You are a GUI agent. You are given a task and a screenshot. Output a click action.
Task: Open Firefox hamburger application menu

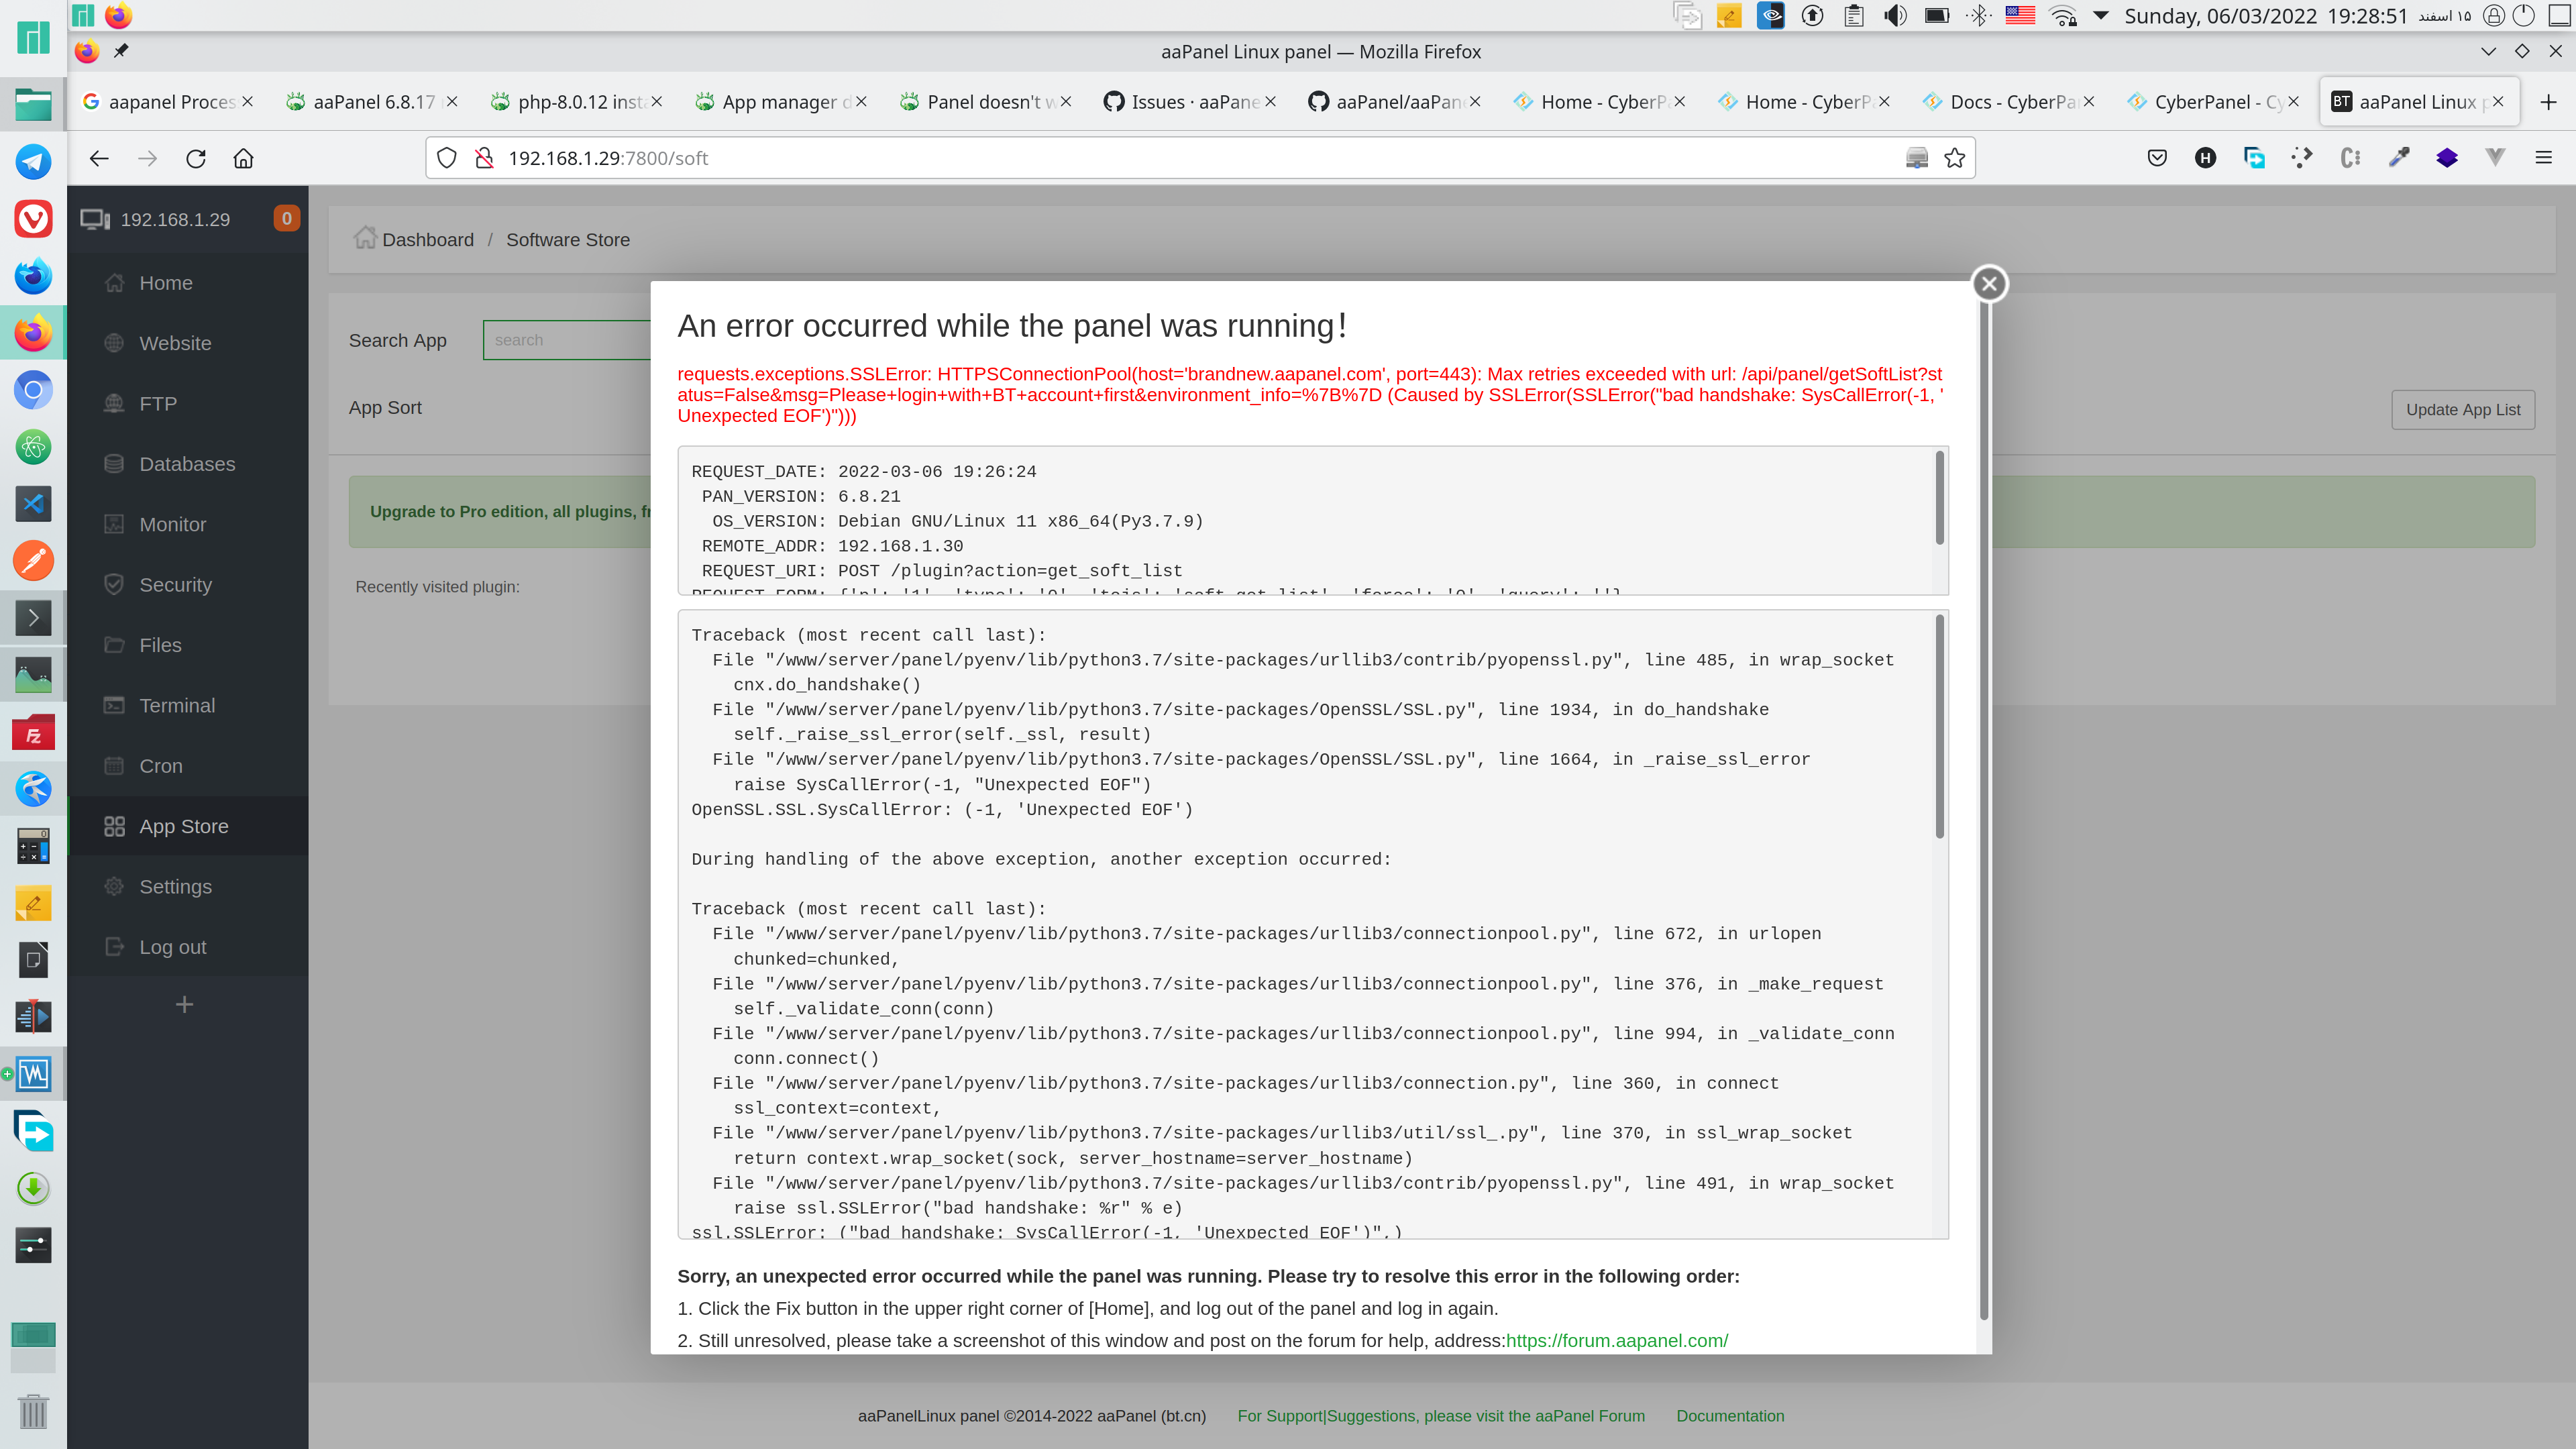tap(2543, 158)
